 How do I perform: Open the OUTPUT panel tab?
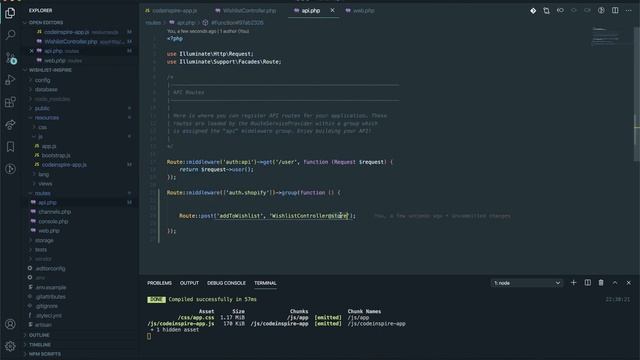coord(189,283)
